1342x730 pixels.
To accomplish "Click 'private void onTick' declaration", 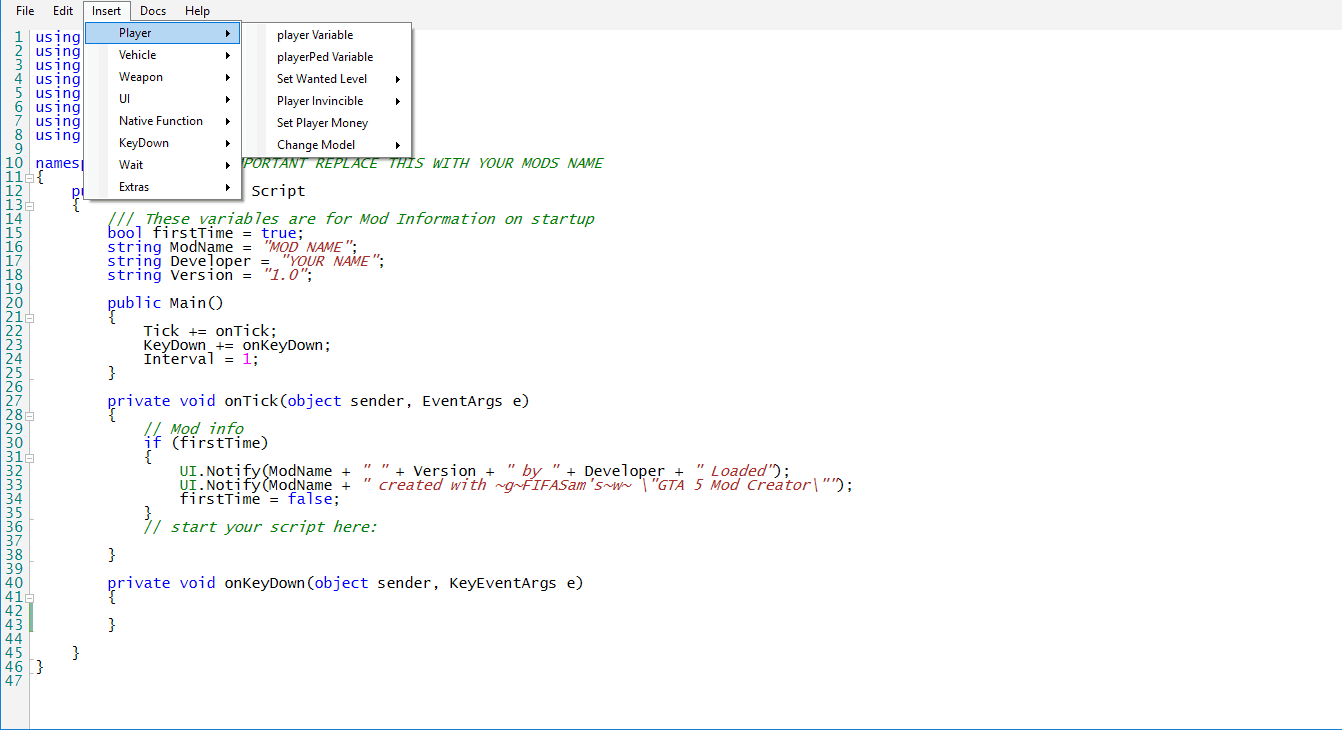I will point(318,401).
